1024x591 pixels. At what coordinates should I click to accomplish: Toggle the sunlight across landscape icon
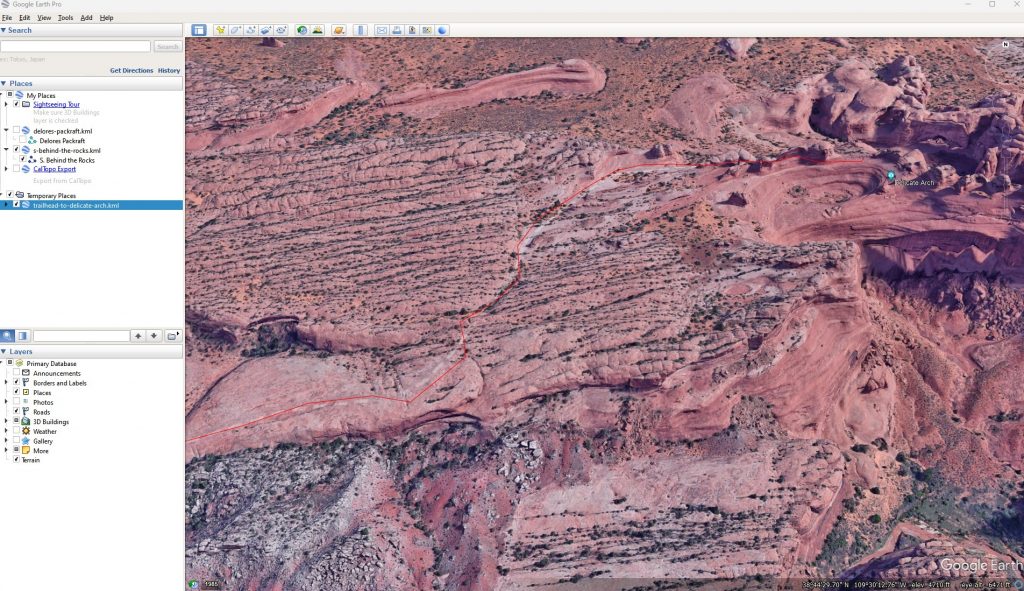(317, 30)
